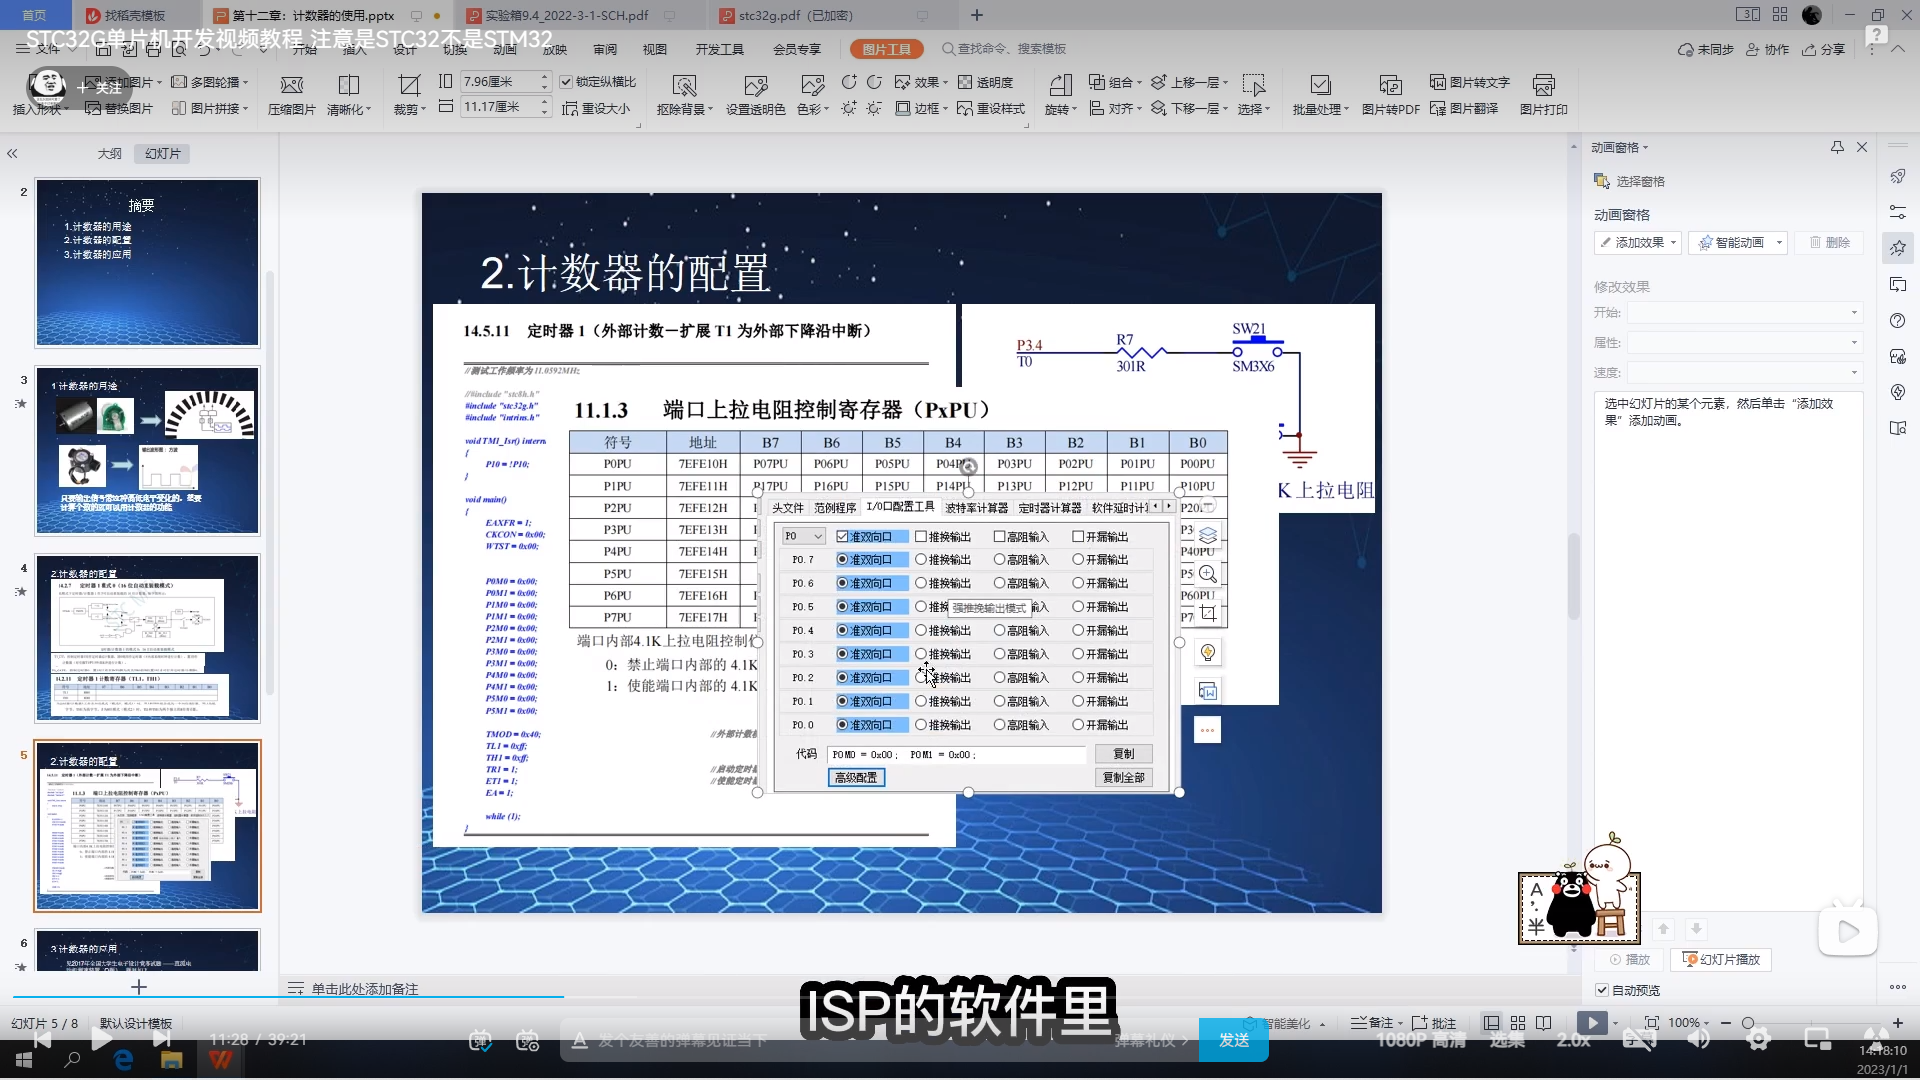The width and height of the screenshot is (1920, 1080).
Task: Click the Slide Show (幻灯片播放) button
Action: pyautogui.click(x=1722, y=959)
